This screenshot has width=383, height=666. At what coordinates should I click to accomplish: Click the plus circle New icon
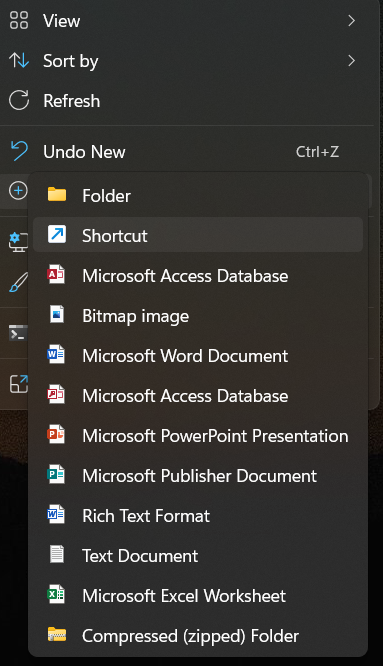coord(18,191)
